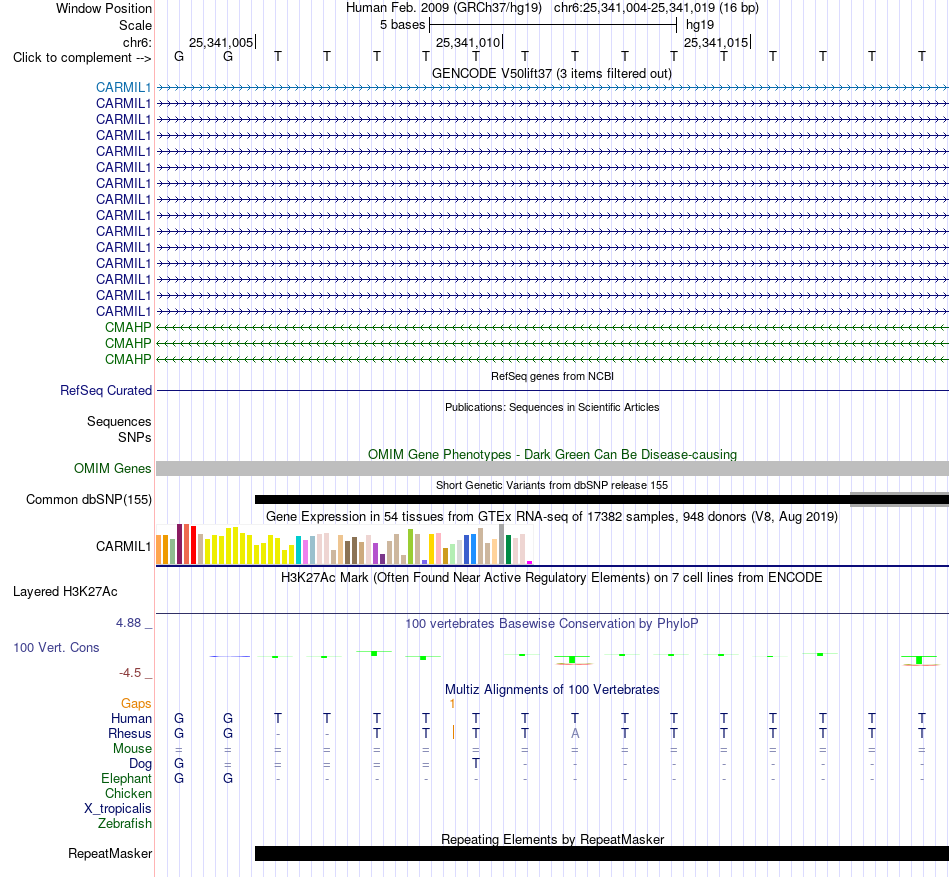Click the Rhesus species label
The height and width of the screenshot is (877, 950).
129,733
